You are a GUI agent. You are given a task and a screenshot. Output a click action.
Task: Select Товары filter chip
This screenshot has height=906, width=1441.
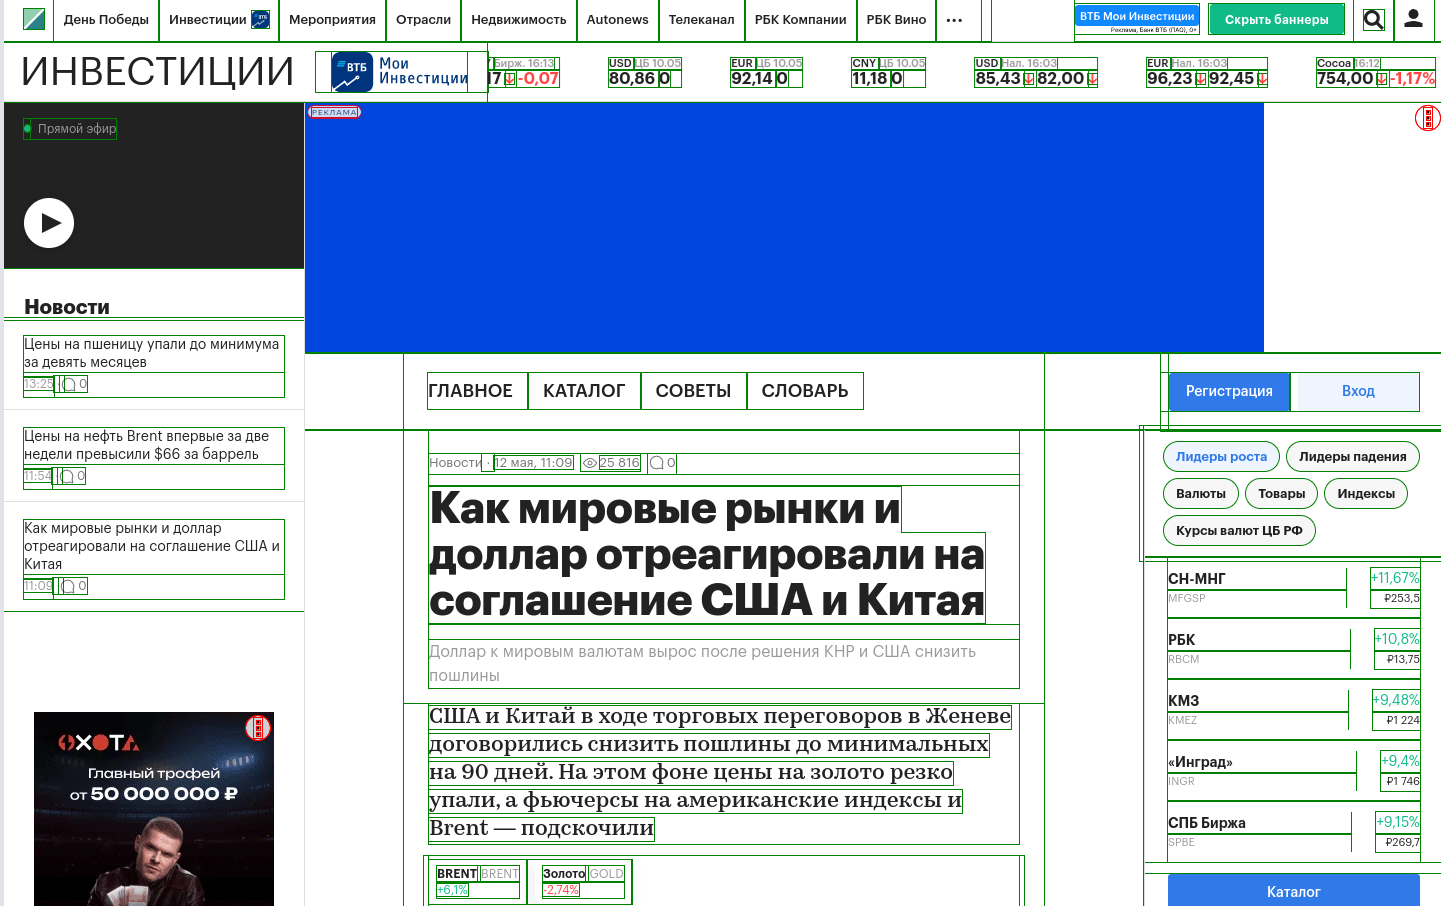[1281, 494]
